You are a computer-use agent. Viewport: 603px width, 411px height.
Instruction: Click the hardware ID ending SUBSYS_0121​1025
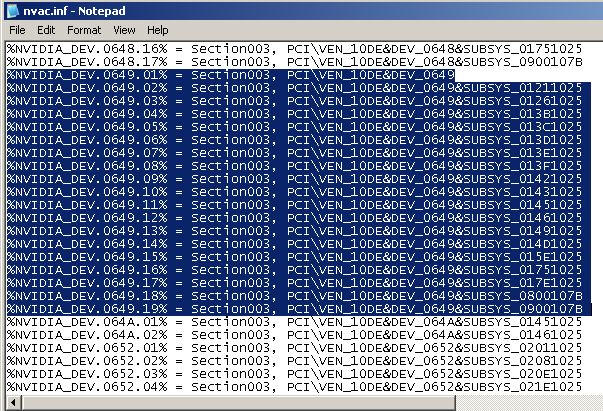pos(435,88)
